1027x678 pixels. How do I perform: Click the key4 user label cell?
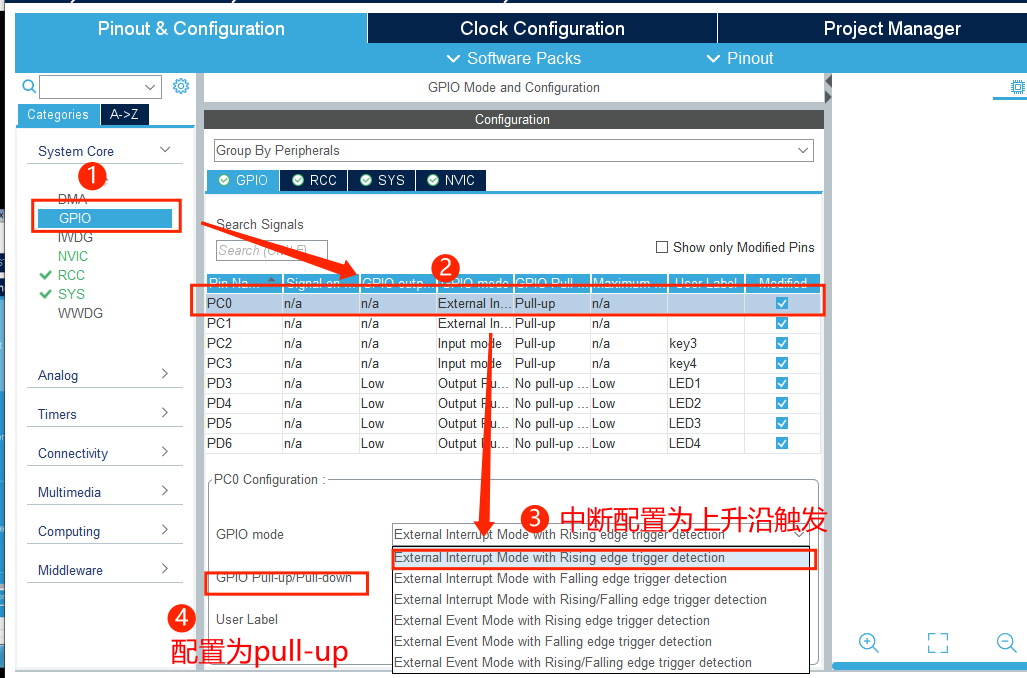tap(706, 363)
